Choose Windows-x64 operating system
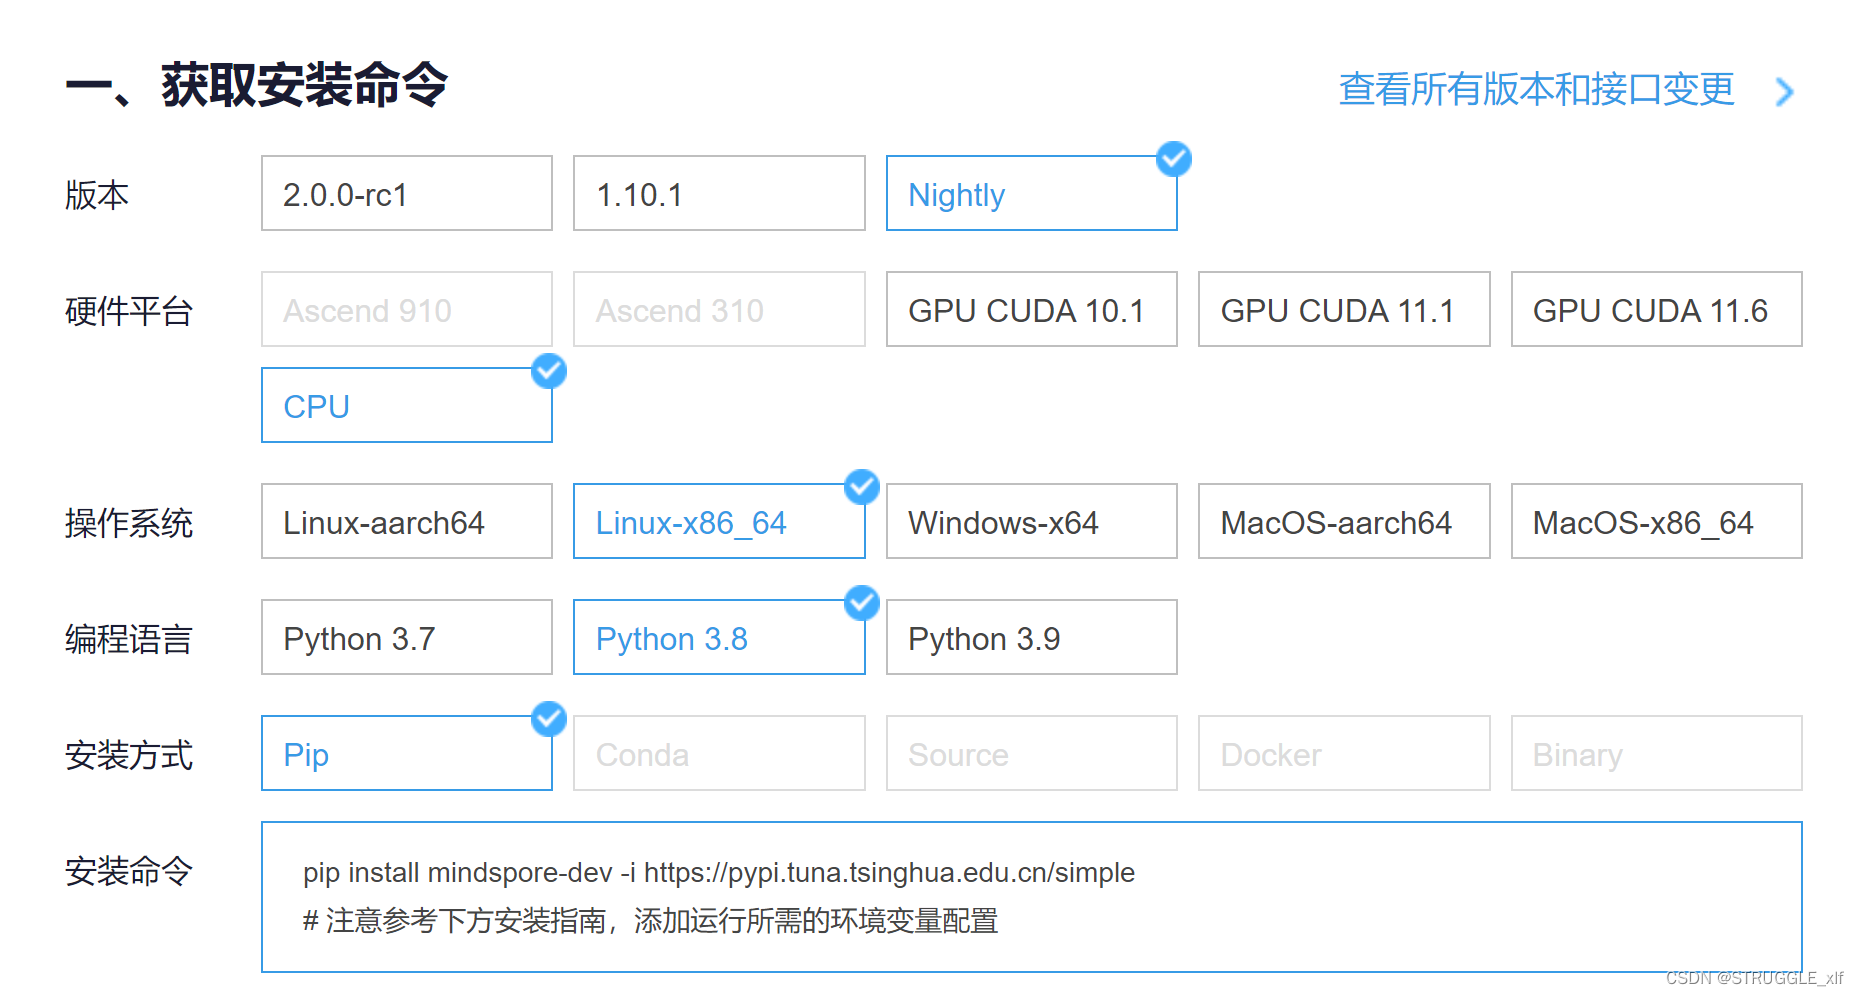The image size is (1859, 996). point(1031,521)
